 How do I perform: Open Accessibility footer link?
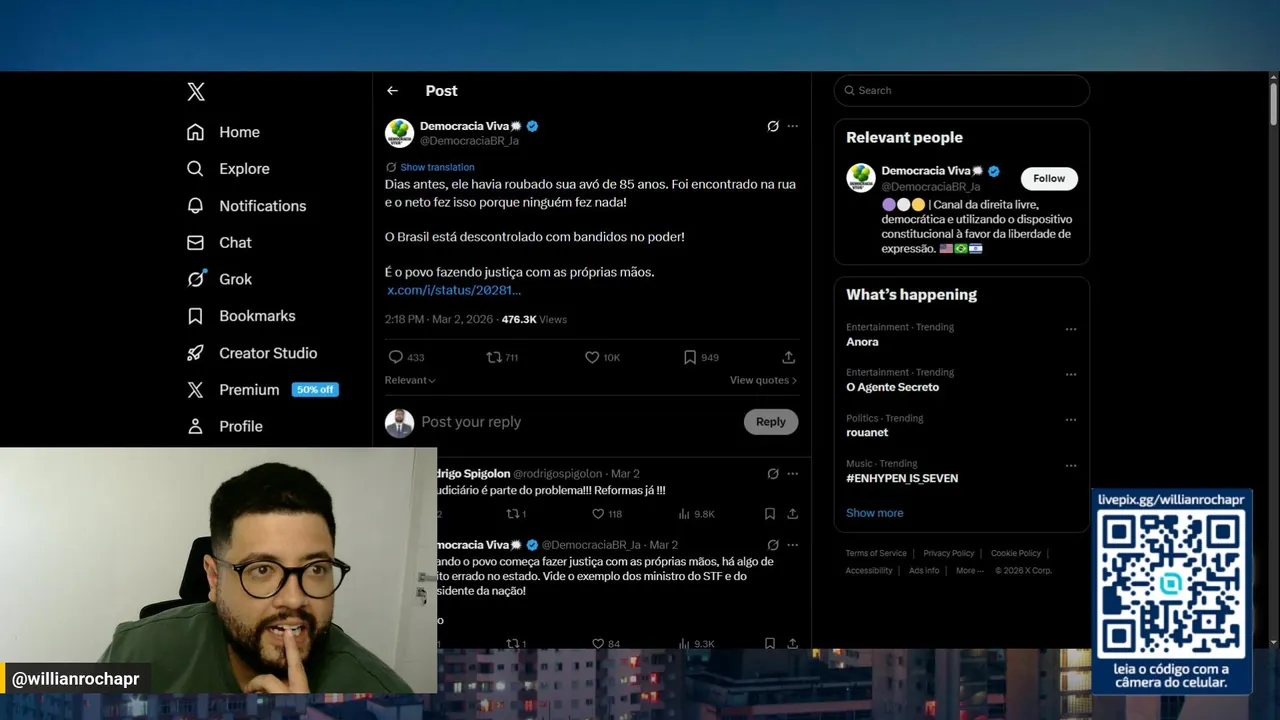pos(869,571)
